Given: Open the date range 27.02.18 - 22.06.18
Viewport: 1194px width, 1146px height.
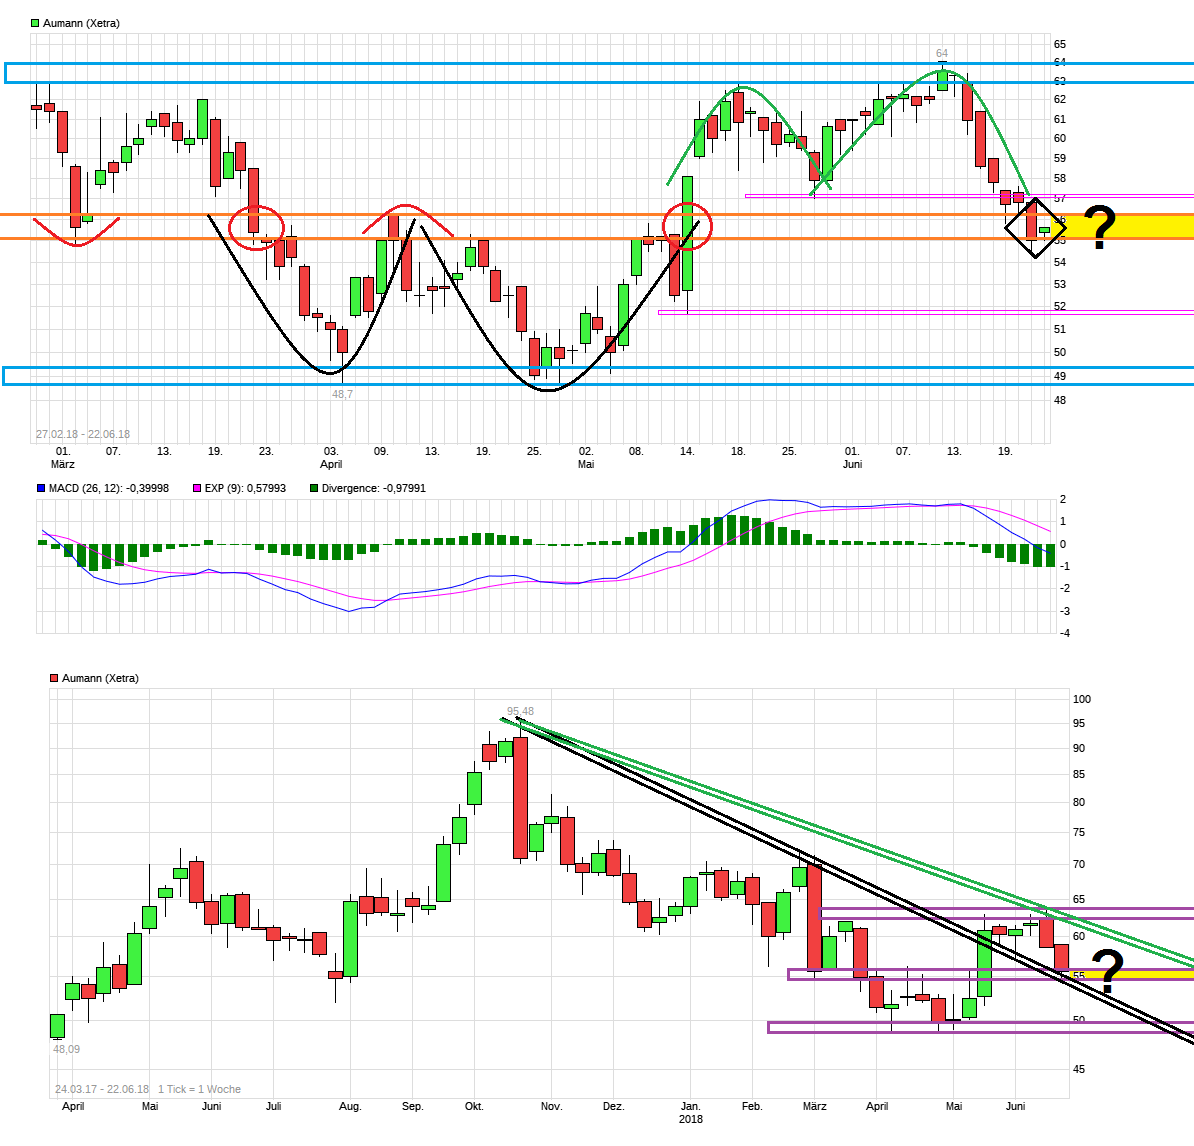Looking at the screenshot, I should [x=82, y=432].
